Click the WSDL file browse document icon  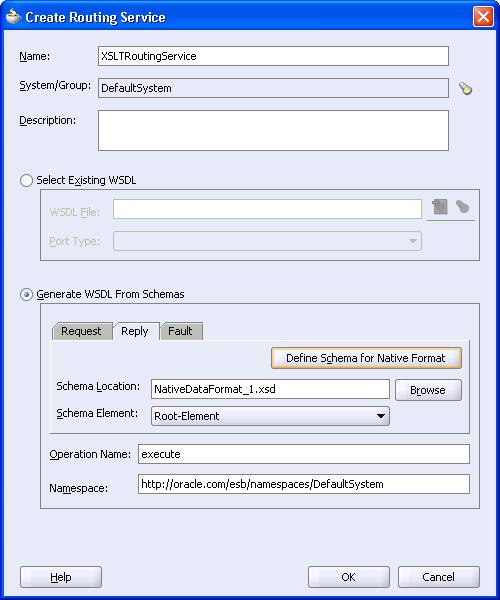(440, 207)
